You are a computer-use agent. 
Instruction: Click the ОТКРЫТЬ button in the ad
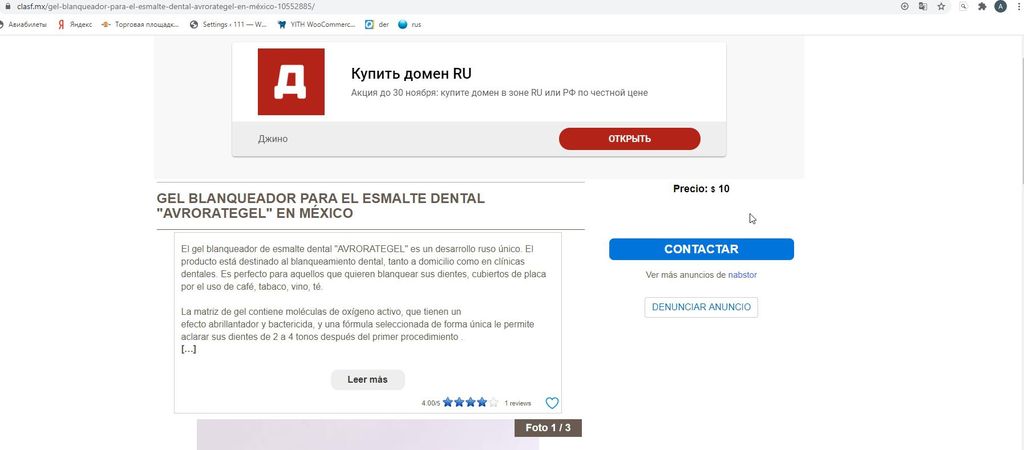click(x=630, y=138)
